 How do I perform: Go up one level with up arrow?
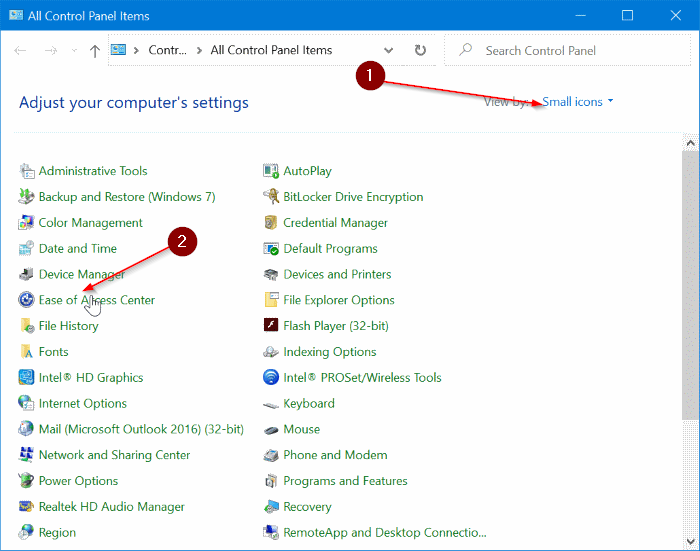(94, 50)
